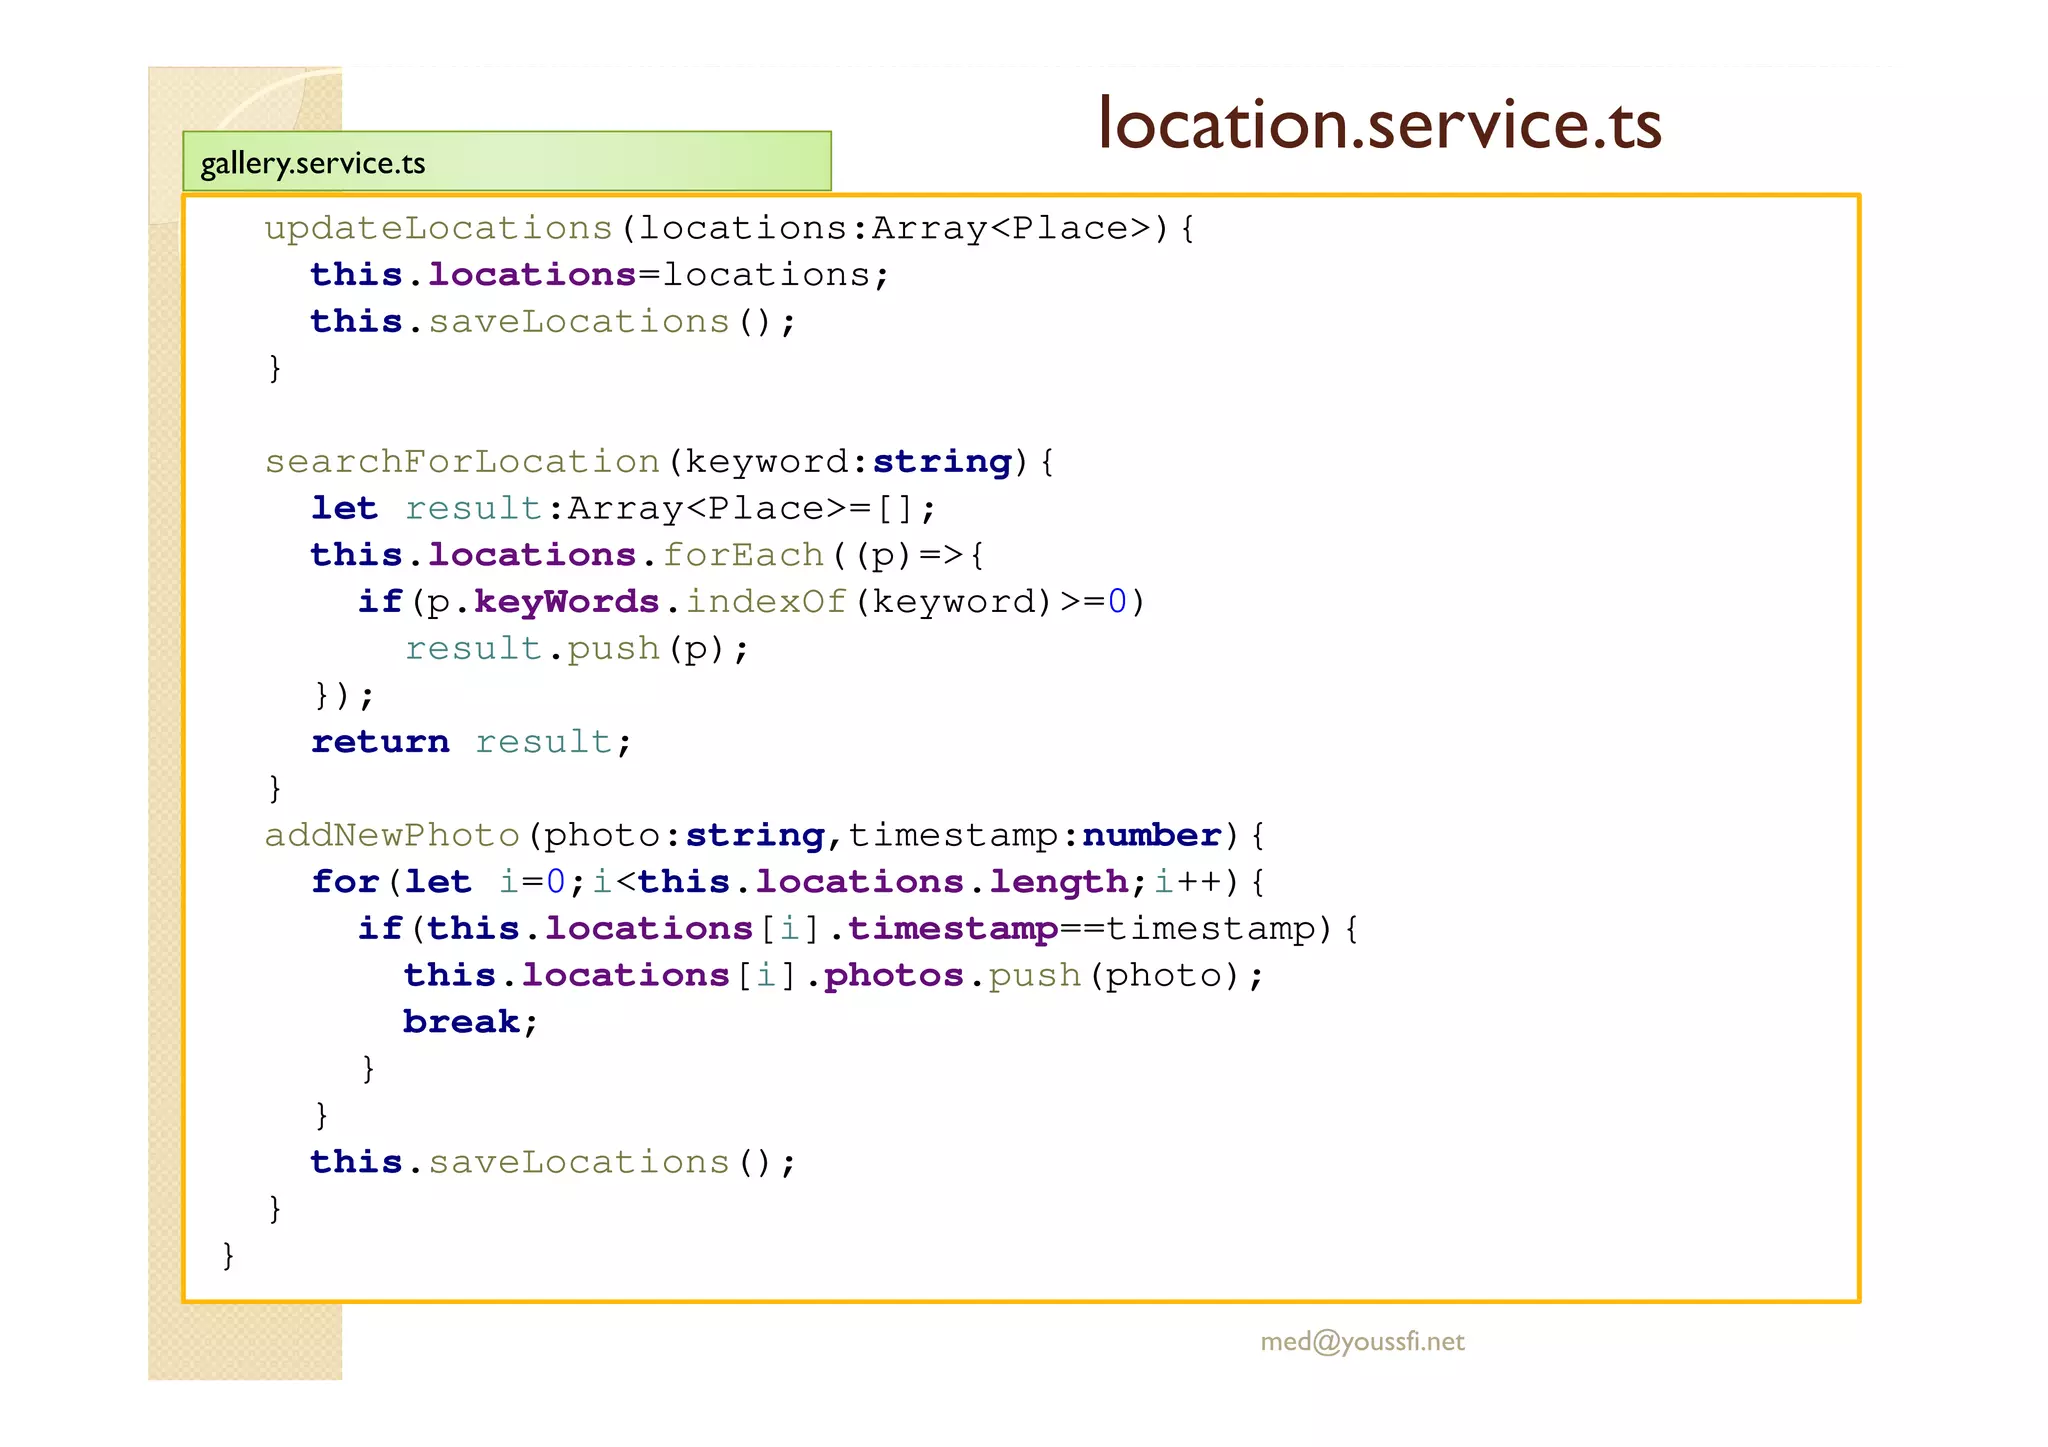The width and height of the screenshot is (2048, 1447).
Task: Click the addNewPhoto method name
Action: click(392, 836)
